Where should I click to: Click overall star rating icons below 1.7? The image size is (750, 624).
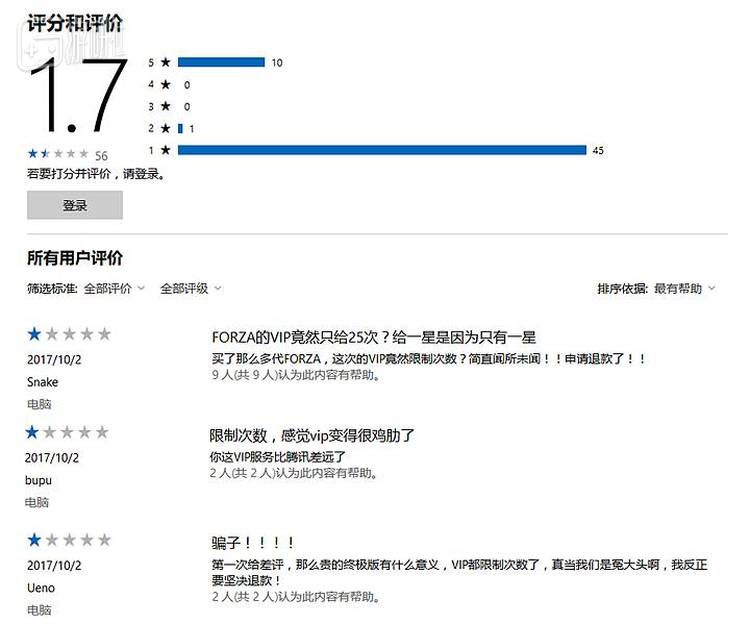(x=58, y=154)
